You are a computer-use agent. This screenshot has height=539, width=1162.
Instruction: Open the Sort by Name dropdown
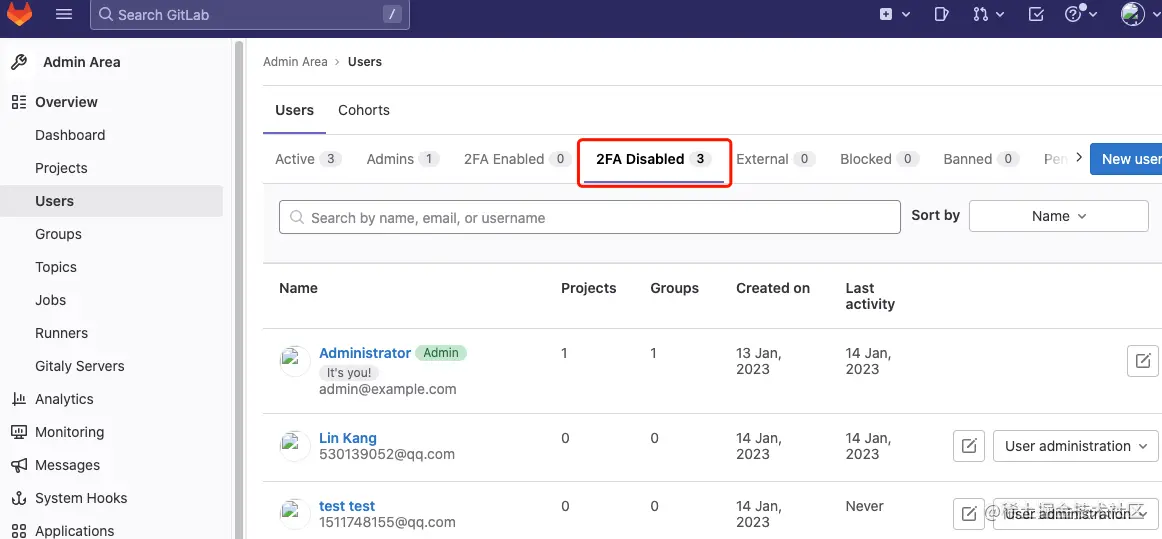pyautogui.click(x=1058, y=216)
